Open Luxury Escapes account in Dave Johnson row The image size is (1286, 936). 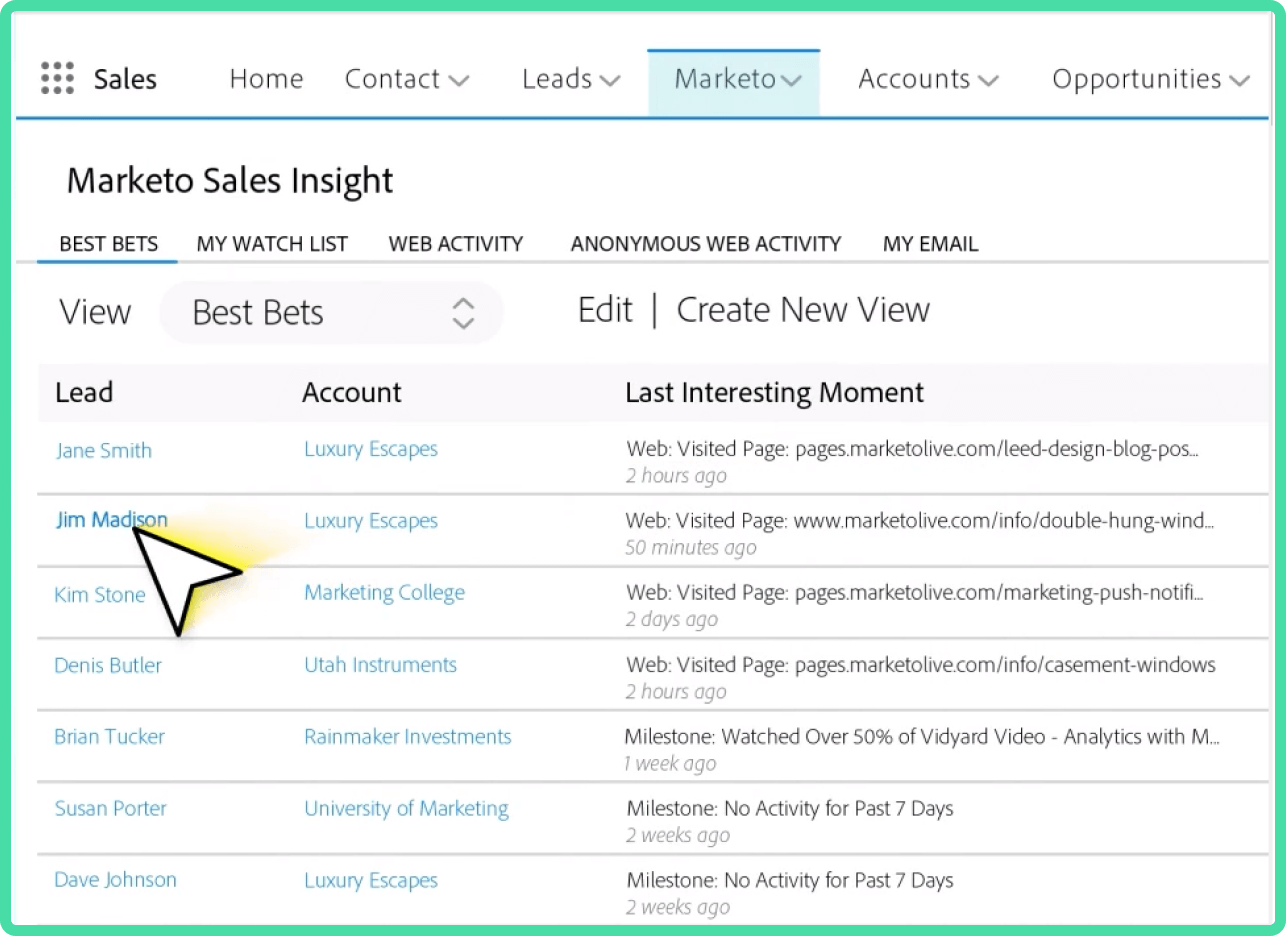pos(371,881)
